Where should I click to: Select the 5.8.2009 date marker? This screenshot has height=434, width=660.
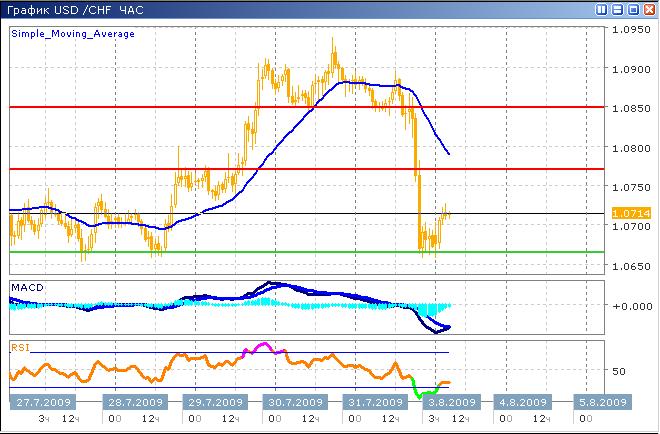tap(602, 402)
